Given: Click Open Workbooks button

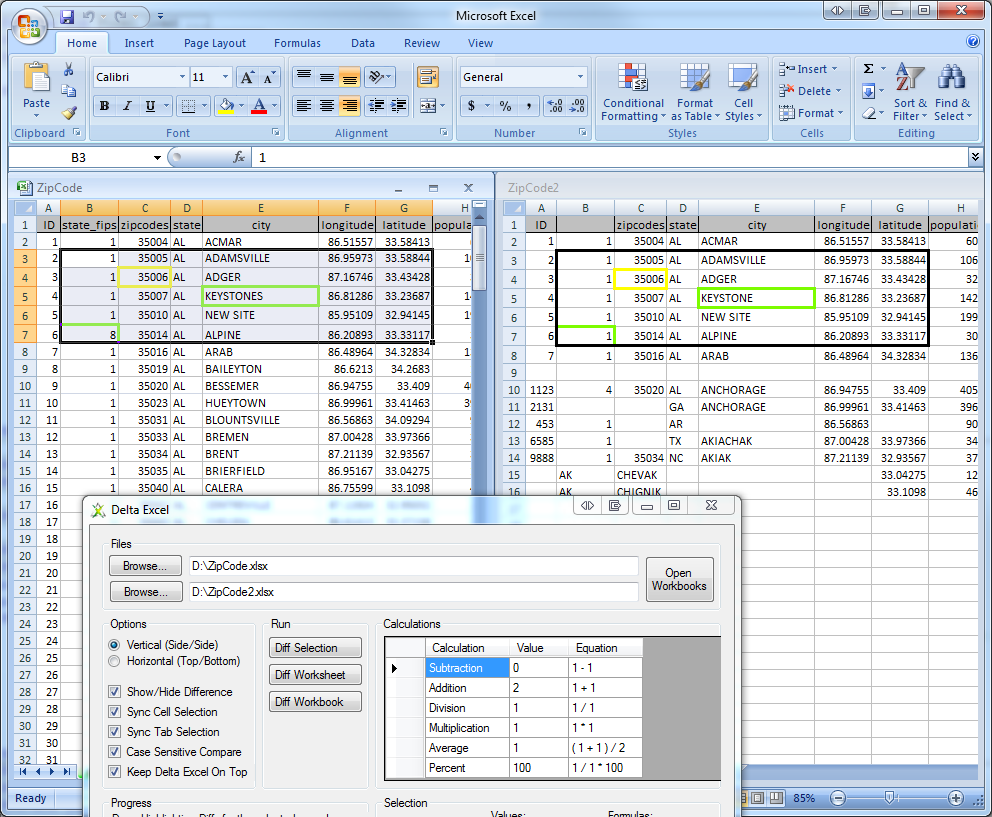Looking at the screenshot, I should point(679,579).
